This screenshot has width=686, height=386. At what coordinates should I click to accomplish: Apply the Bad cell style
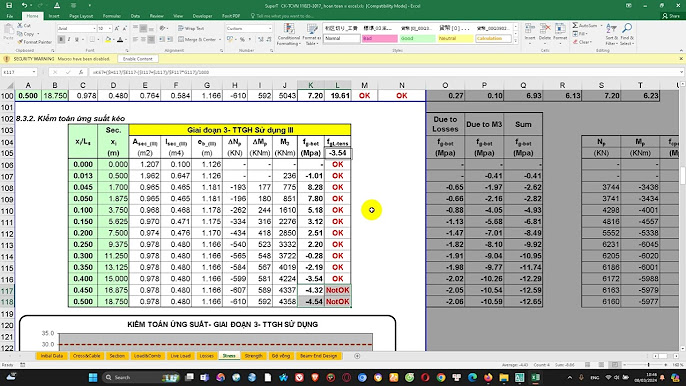[379, 39]
